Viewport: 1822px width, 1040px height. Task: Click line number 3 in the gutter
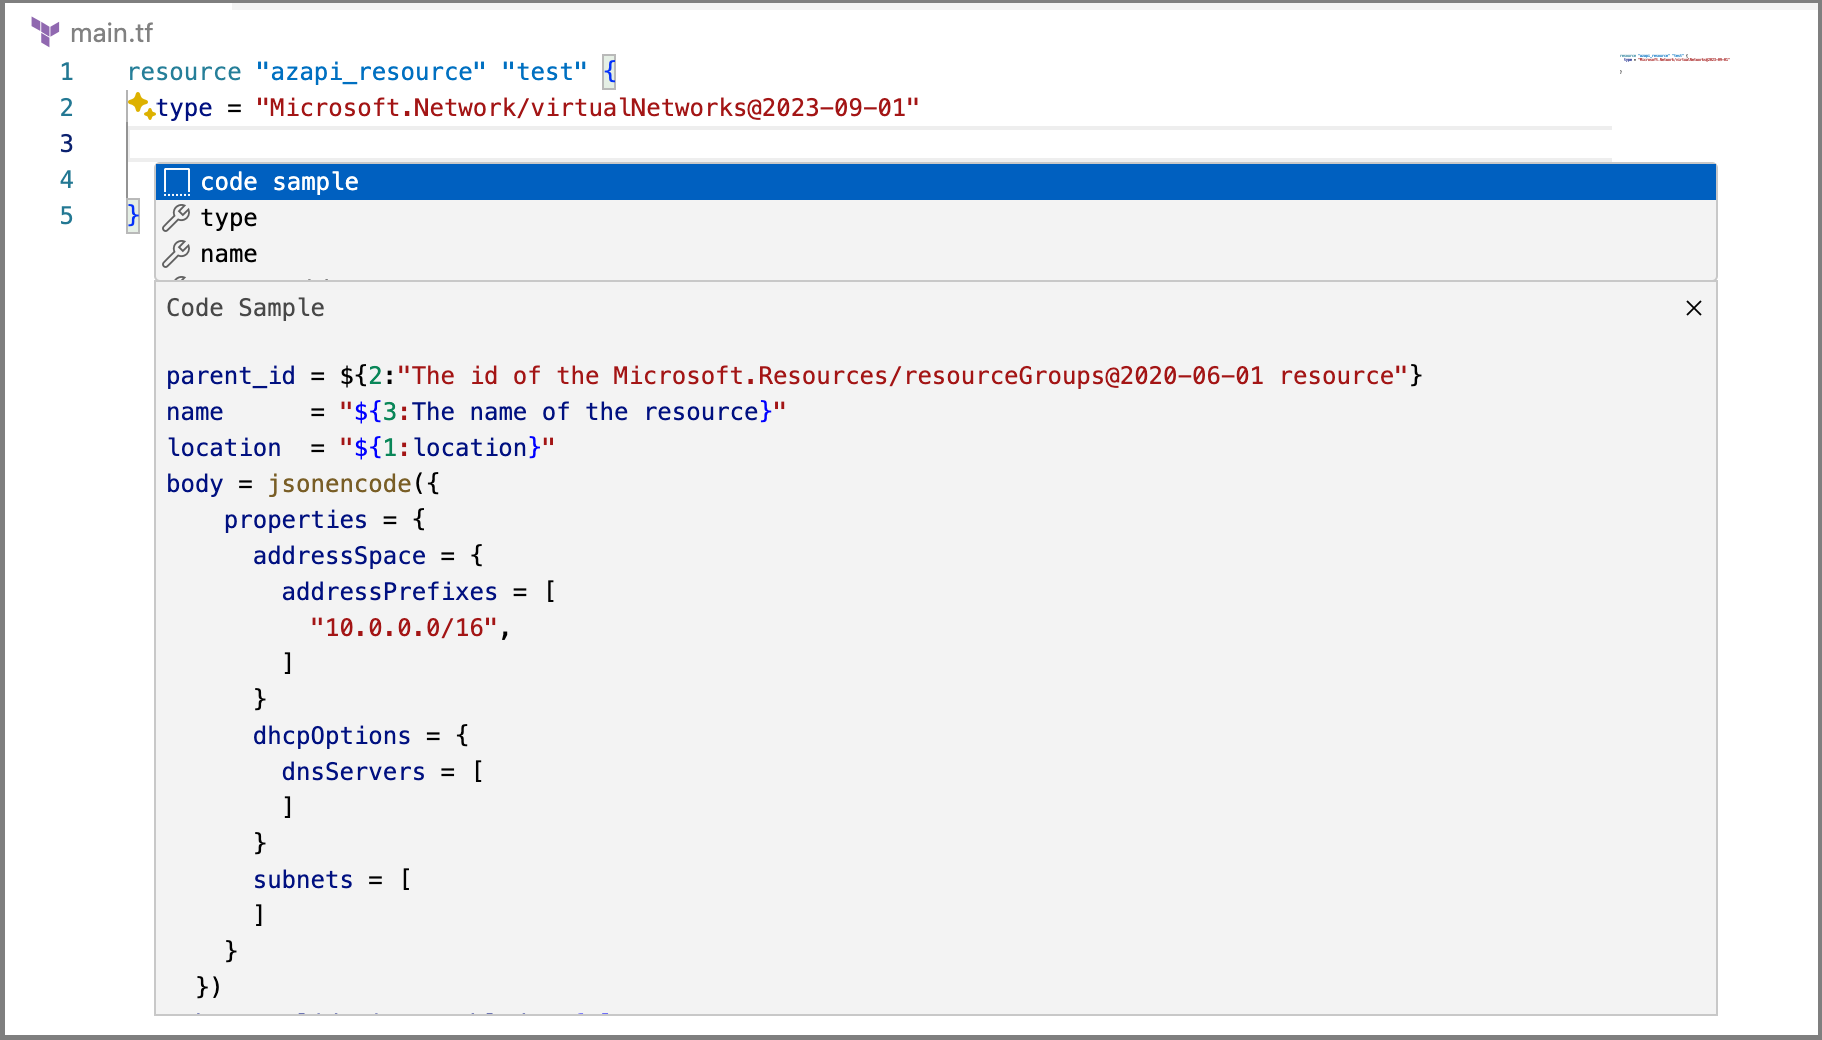pos(66,143)
